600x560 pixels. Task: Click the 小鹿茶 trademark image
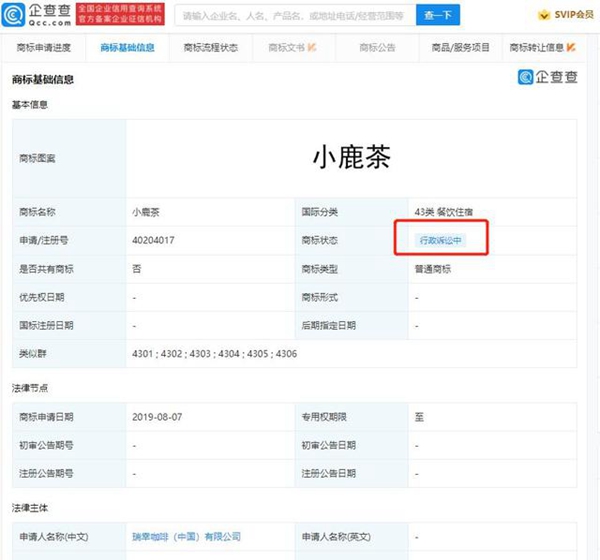(351, 157)
